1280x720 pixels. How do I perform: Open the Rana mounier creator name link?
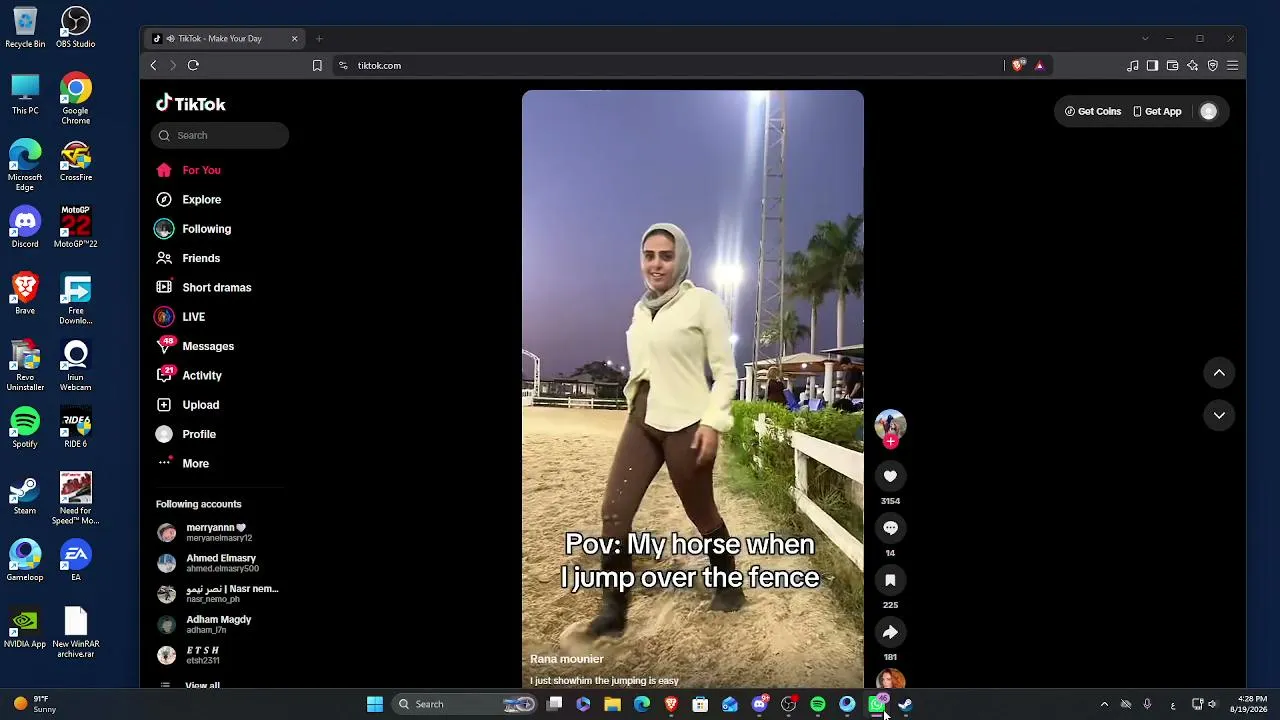coord(567,659)
